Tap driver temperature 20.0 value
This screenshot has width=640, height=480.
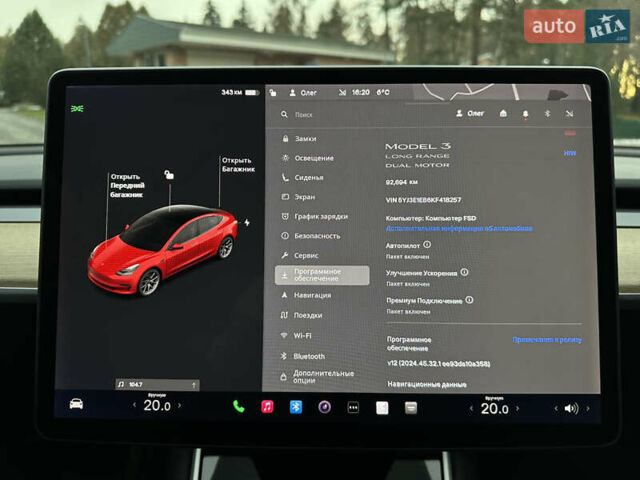pos(157,406)
